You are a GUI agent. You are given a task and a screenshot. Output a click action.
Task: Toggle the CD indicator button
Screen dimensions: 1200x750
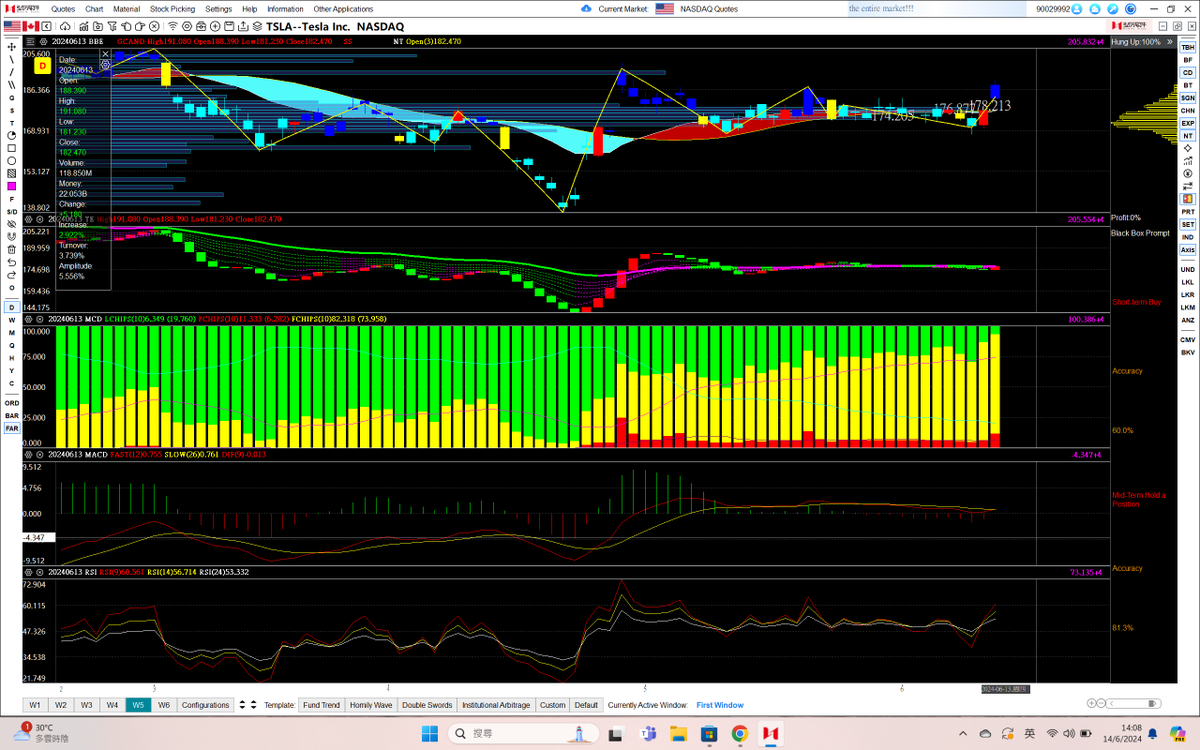click(1187, 73)
